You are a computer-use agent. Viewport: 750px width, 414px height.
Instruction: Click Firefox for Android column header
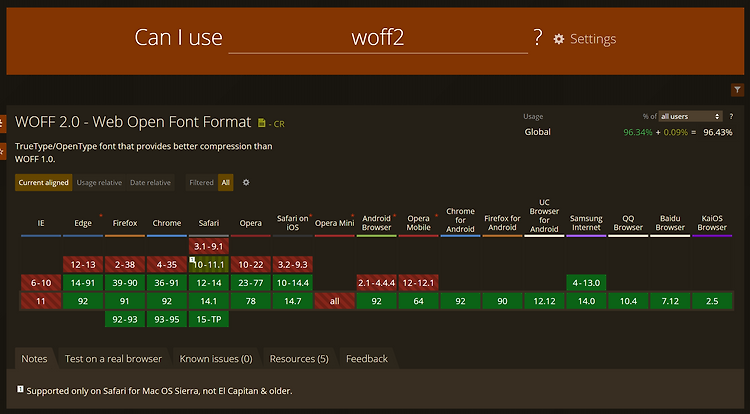tap(502, 223)
